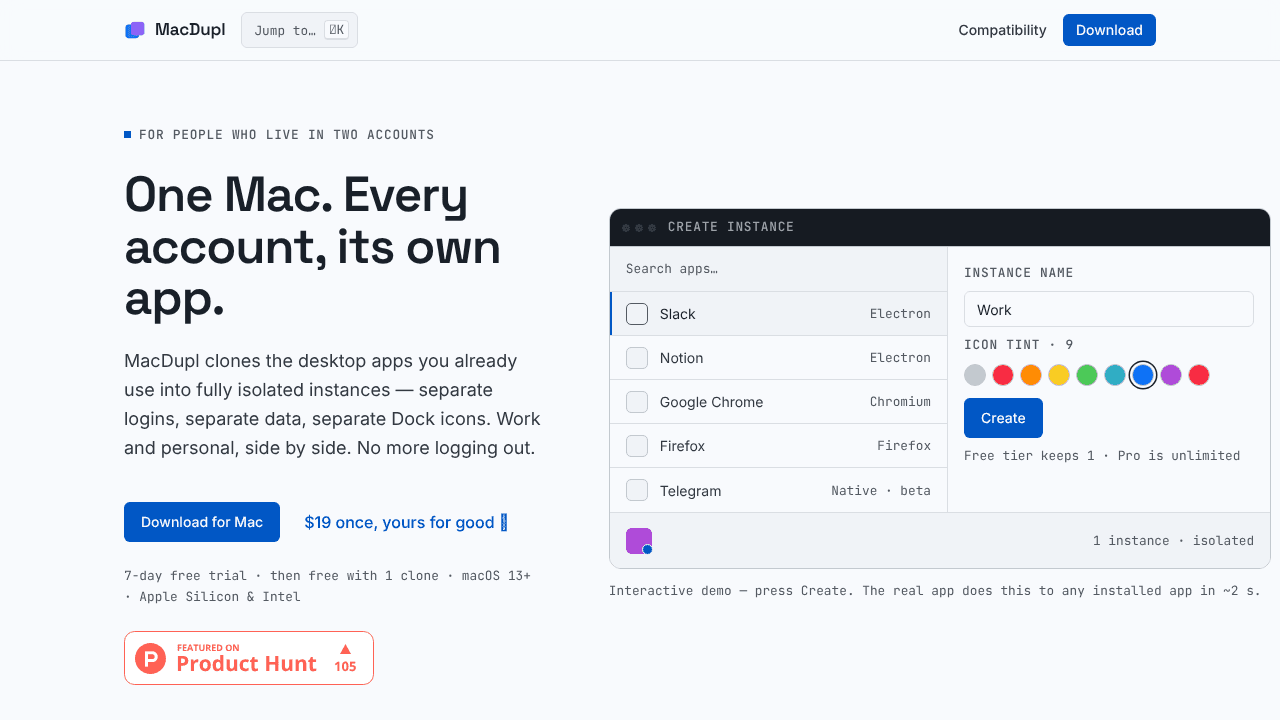The height and width of the screenshot is (720, 1280).
Task: Open the Featured on Product Hunt badge
Action: pos(249,658)
